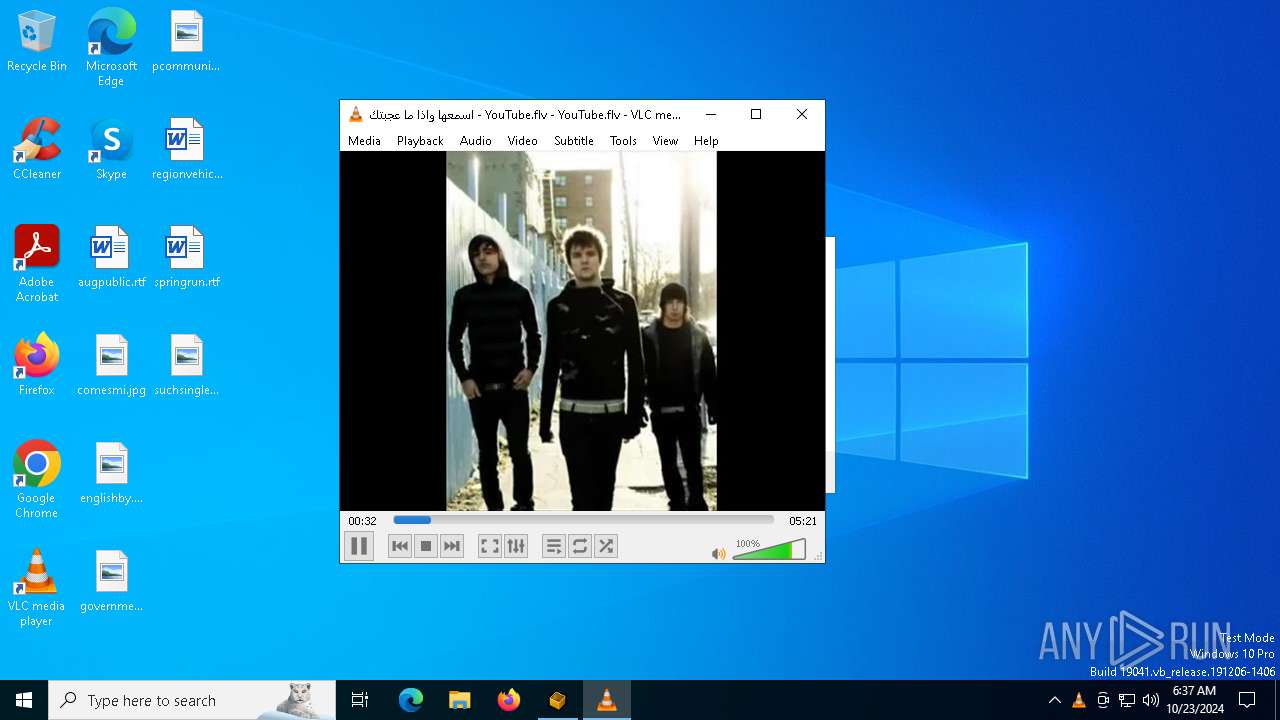Select the Adobe Acrobat desktop shortcut
This screenshot has height=720, width=1280.
(37, 264)
